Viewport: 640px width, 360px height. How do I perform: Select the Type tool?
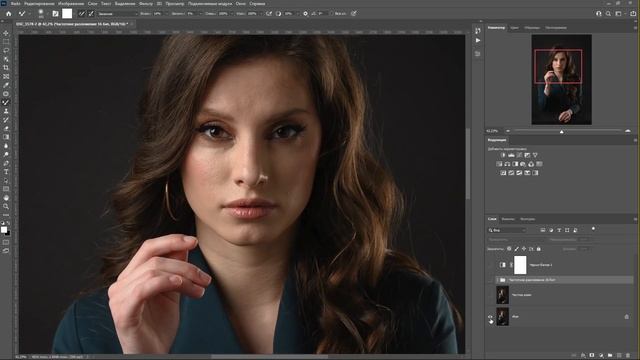coord(6,172)
